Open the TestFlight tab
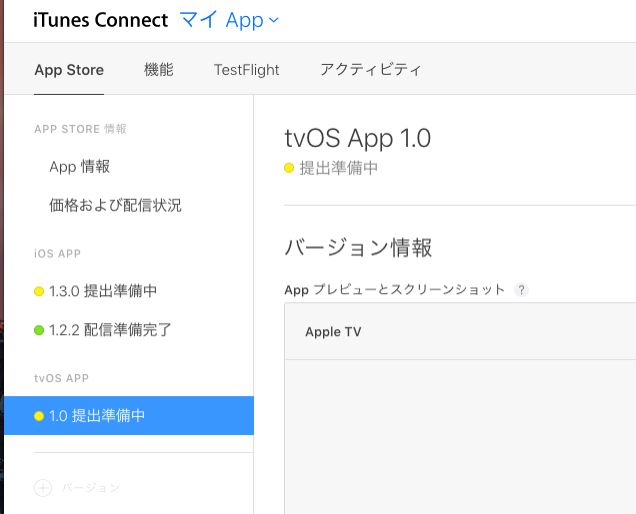The width and height of the screenshot is (636, 514). [247, 70]
